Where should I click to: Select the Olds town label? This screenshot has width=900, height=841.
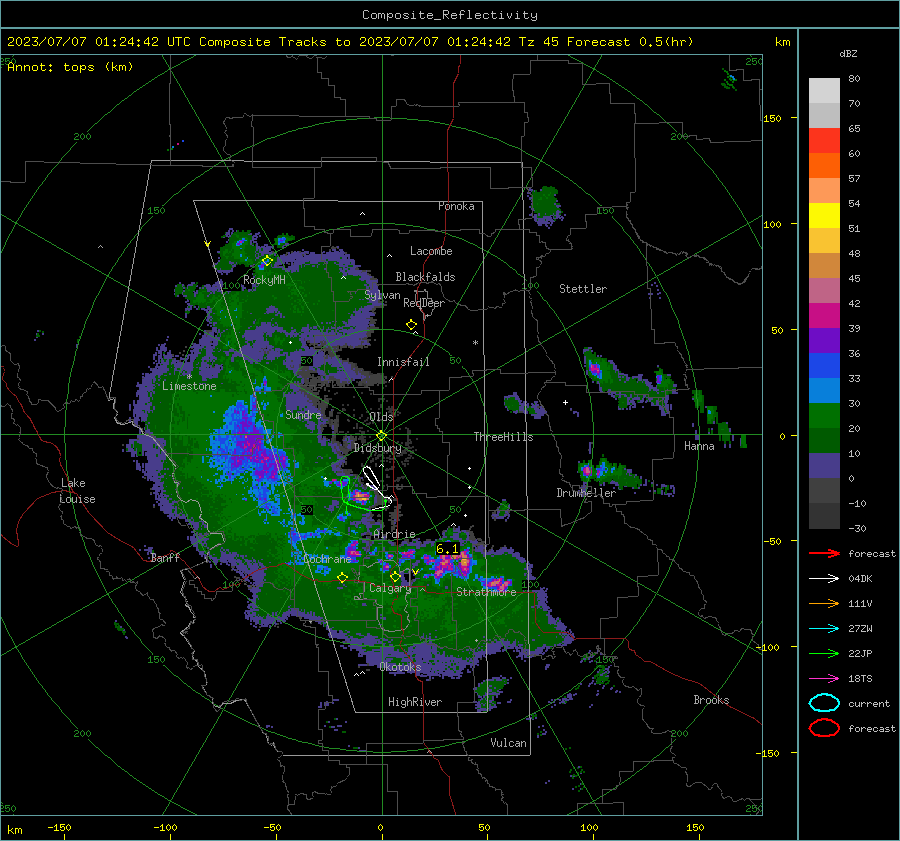[x=381, y=417]
